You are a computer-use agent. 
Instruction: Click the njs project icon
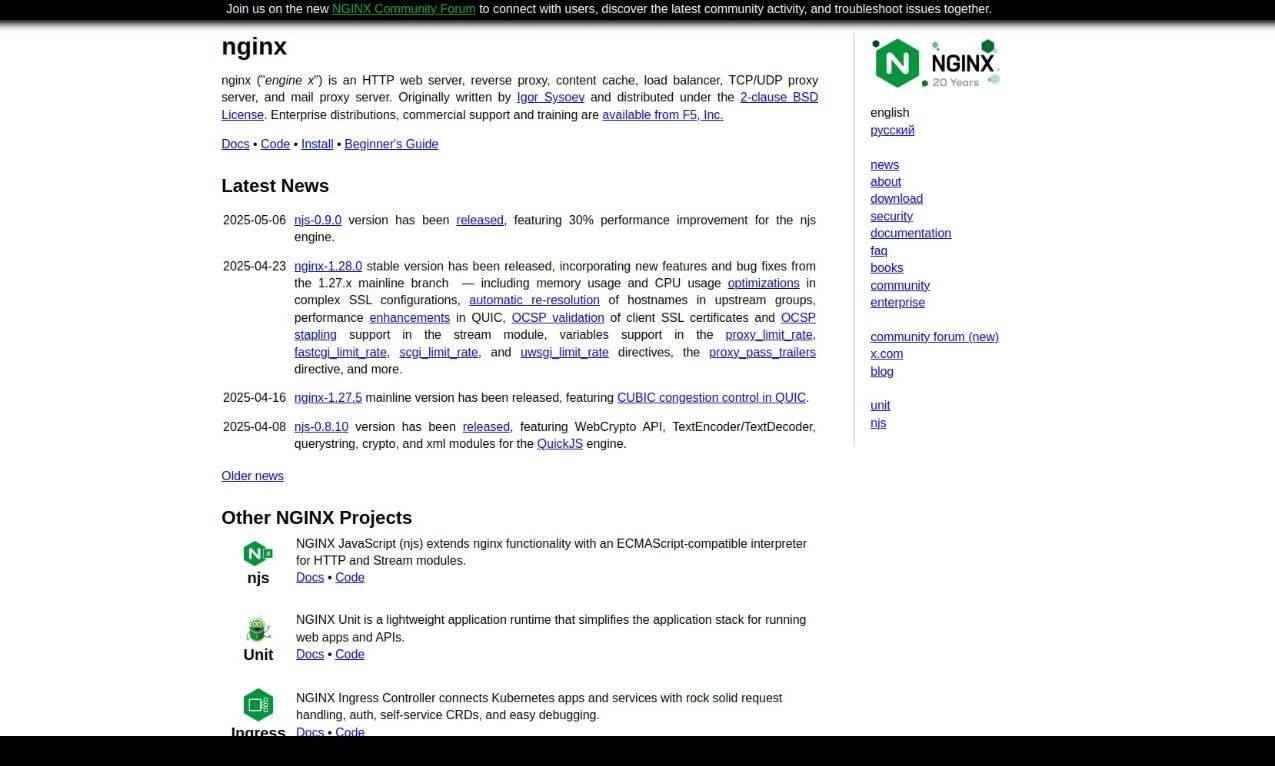click(x=258, y=553)
